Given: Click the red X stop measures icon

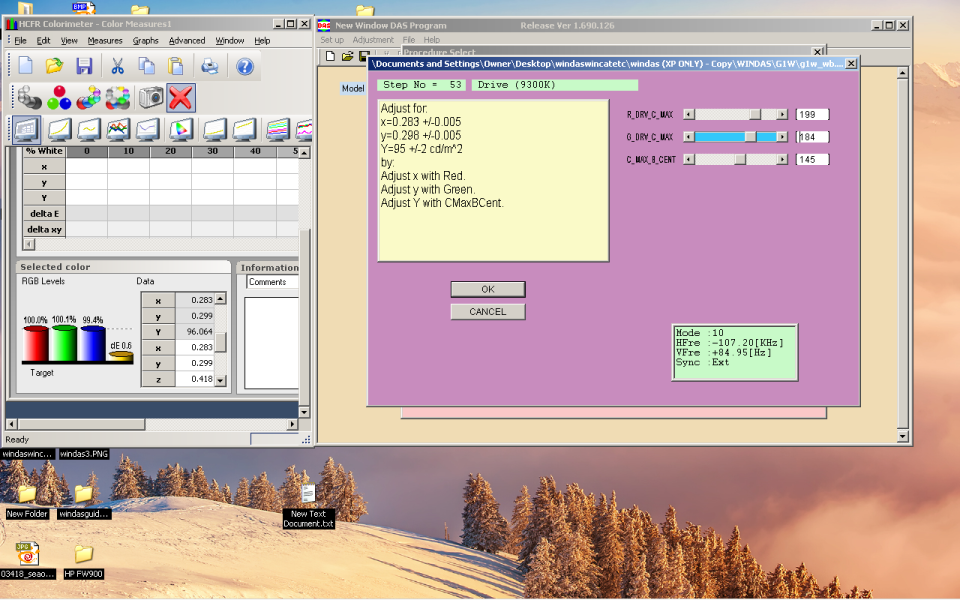Looking at the screenshot, I should coord(181,98).
